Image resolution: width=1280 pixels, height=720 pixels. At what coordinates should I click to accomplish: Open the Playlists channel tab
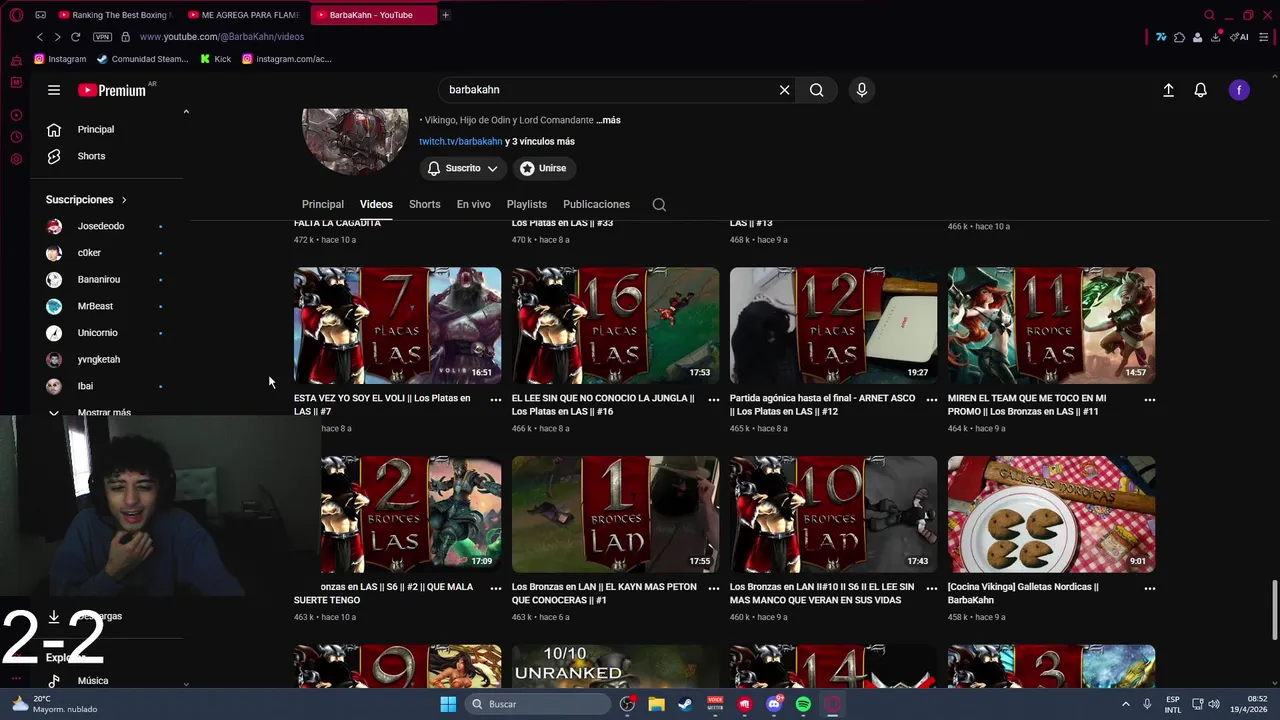[x=527, y=204]
